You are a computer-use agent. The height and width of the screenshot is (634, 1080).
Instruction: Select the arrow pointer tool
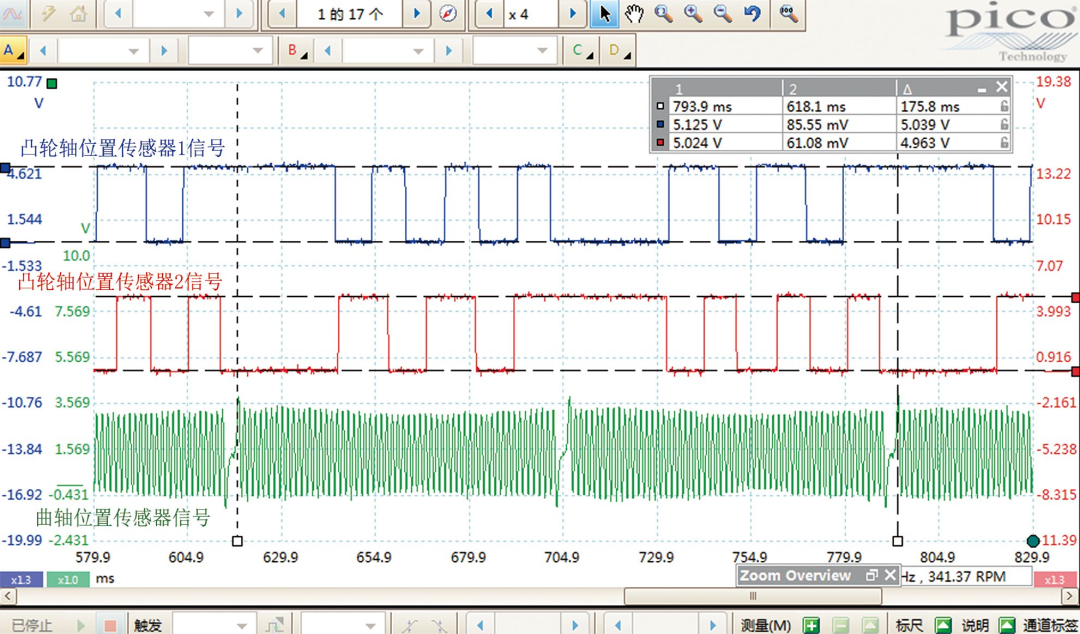coord(605,14)
